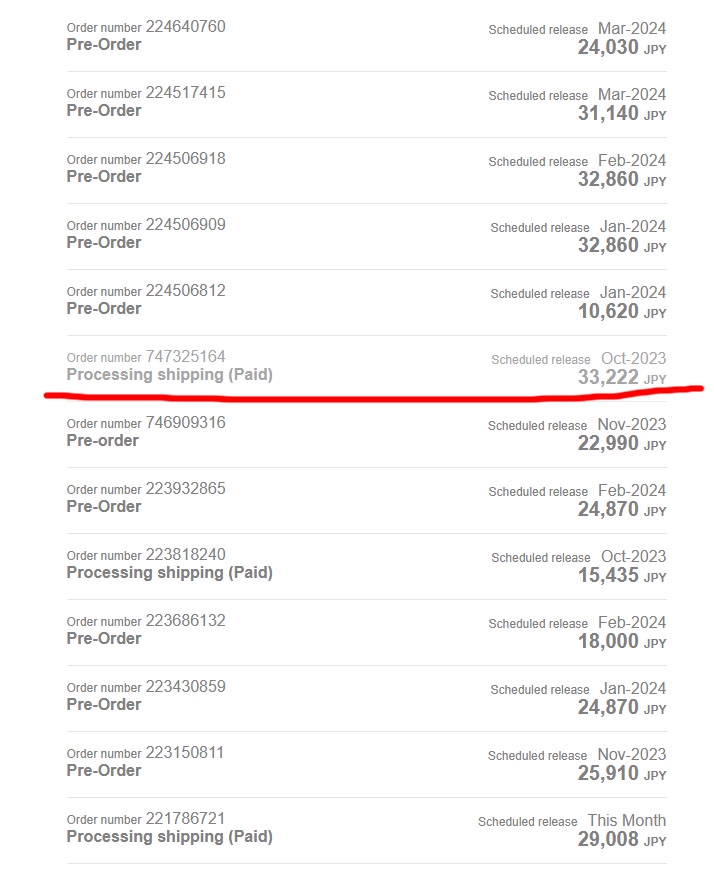Open order number 223150811
Image resolution: width=714 pixels, height=884 pixels.
tap(185, 752)
